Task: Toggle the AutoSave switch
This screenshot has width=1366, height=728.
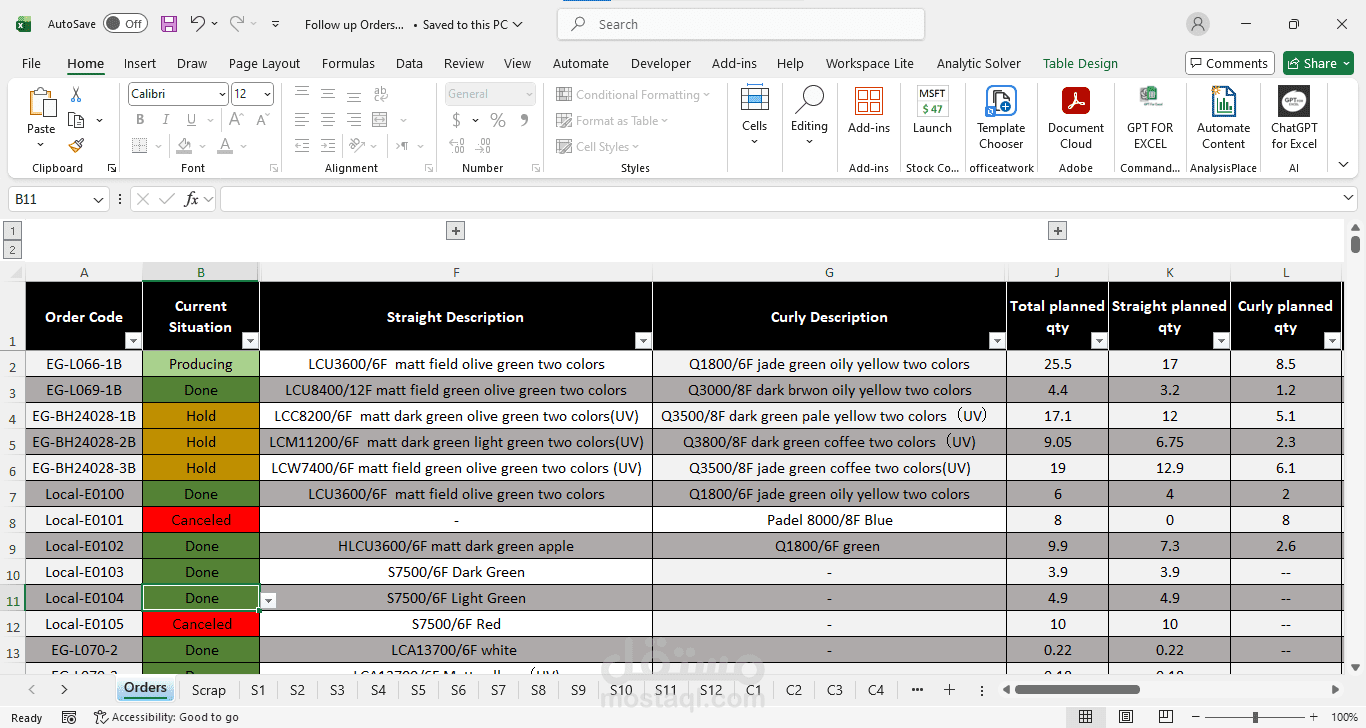Action: coord(125,24)
